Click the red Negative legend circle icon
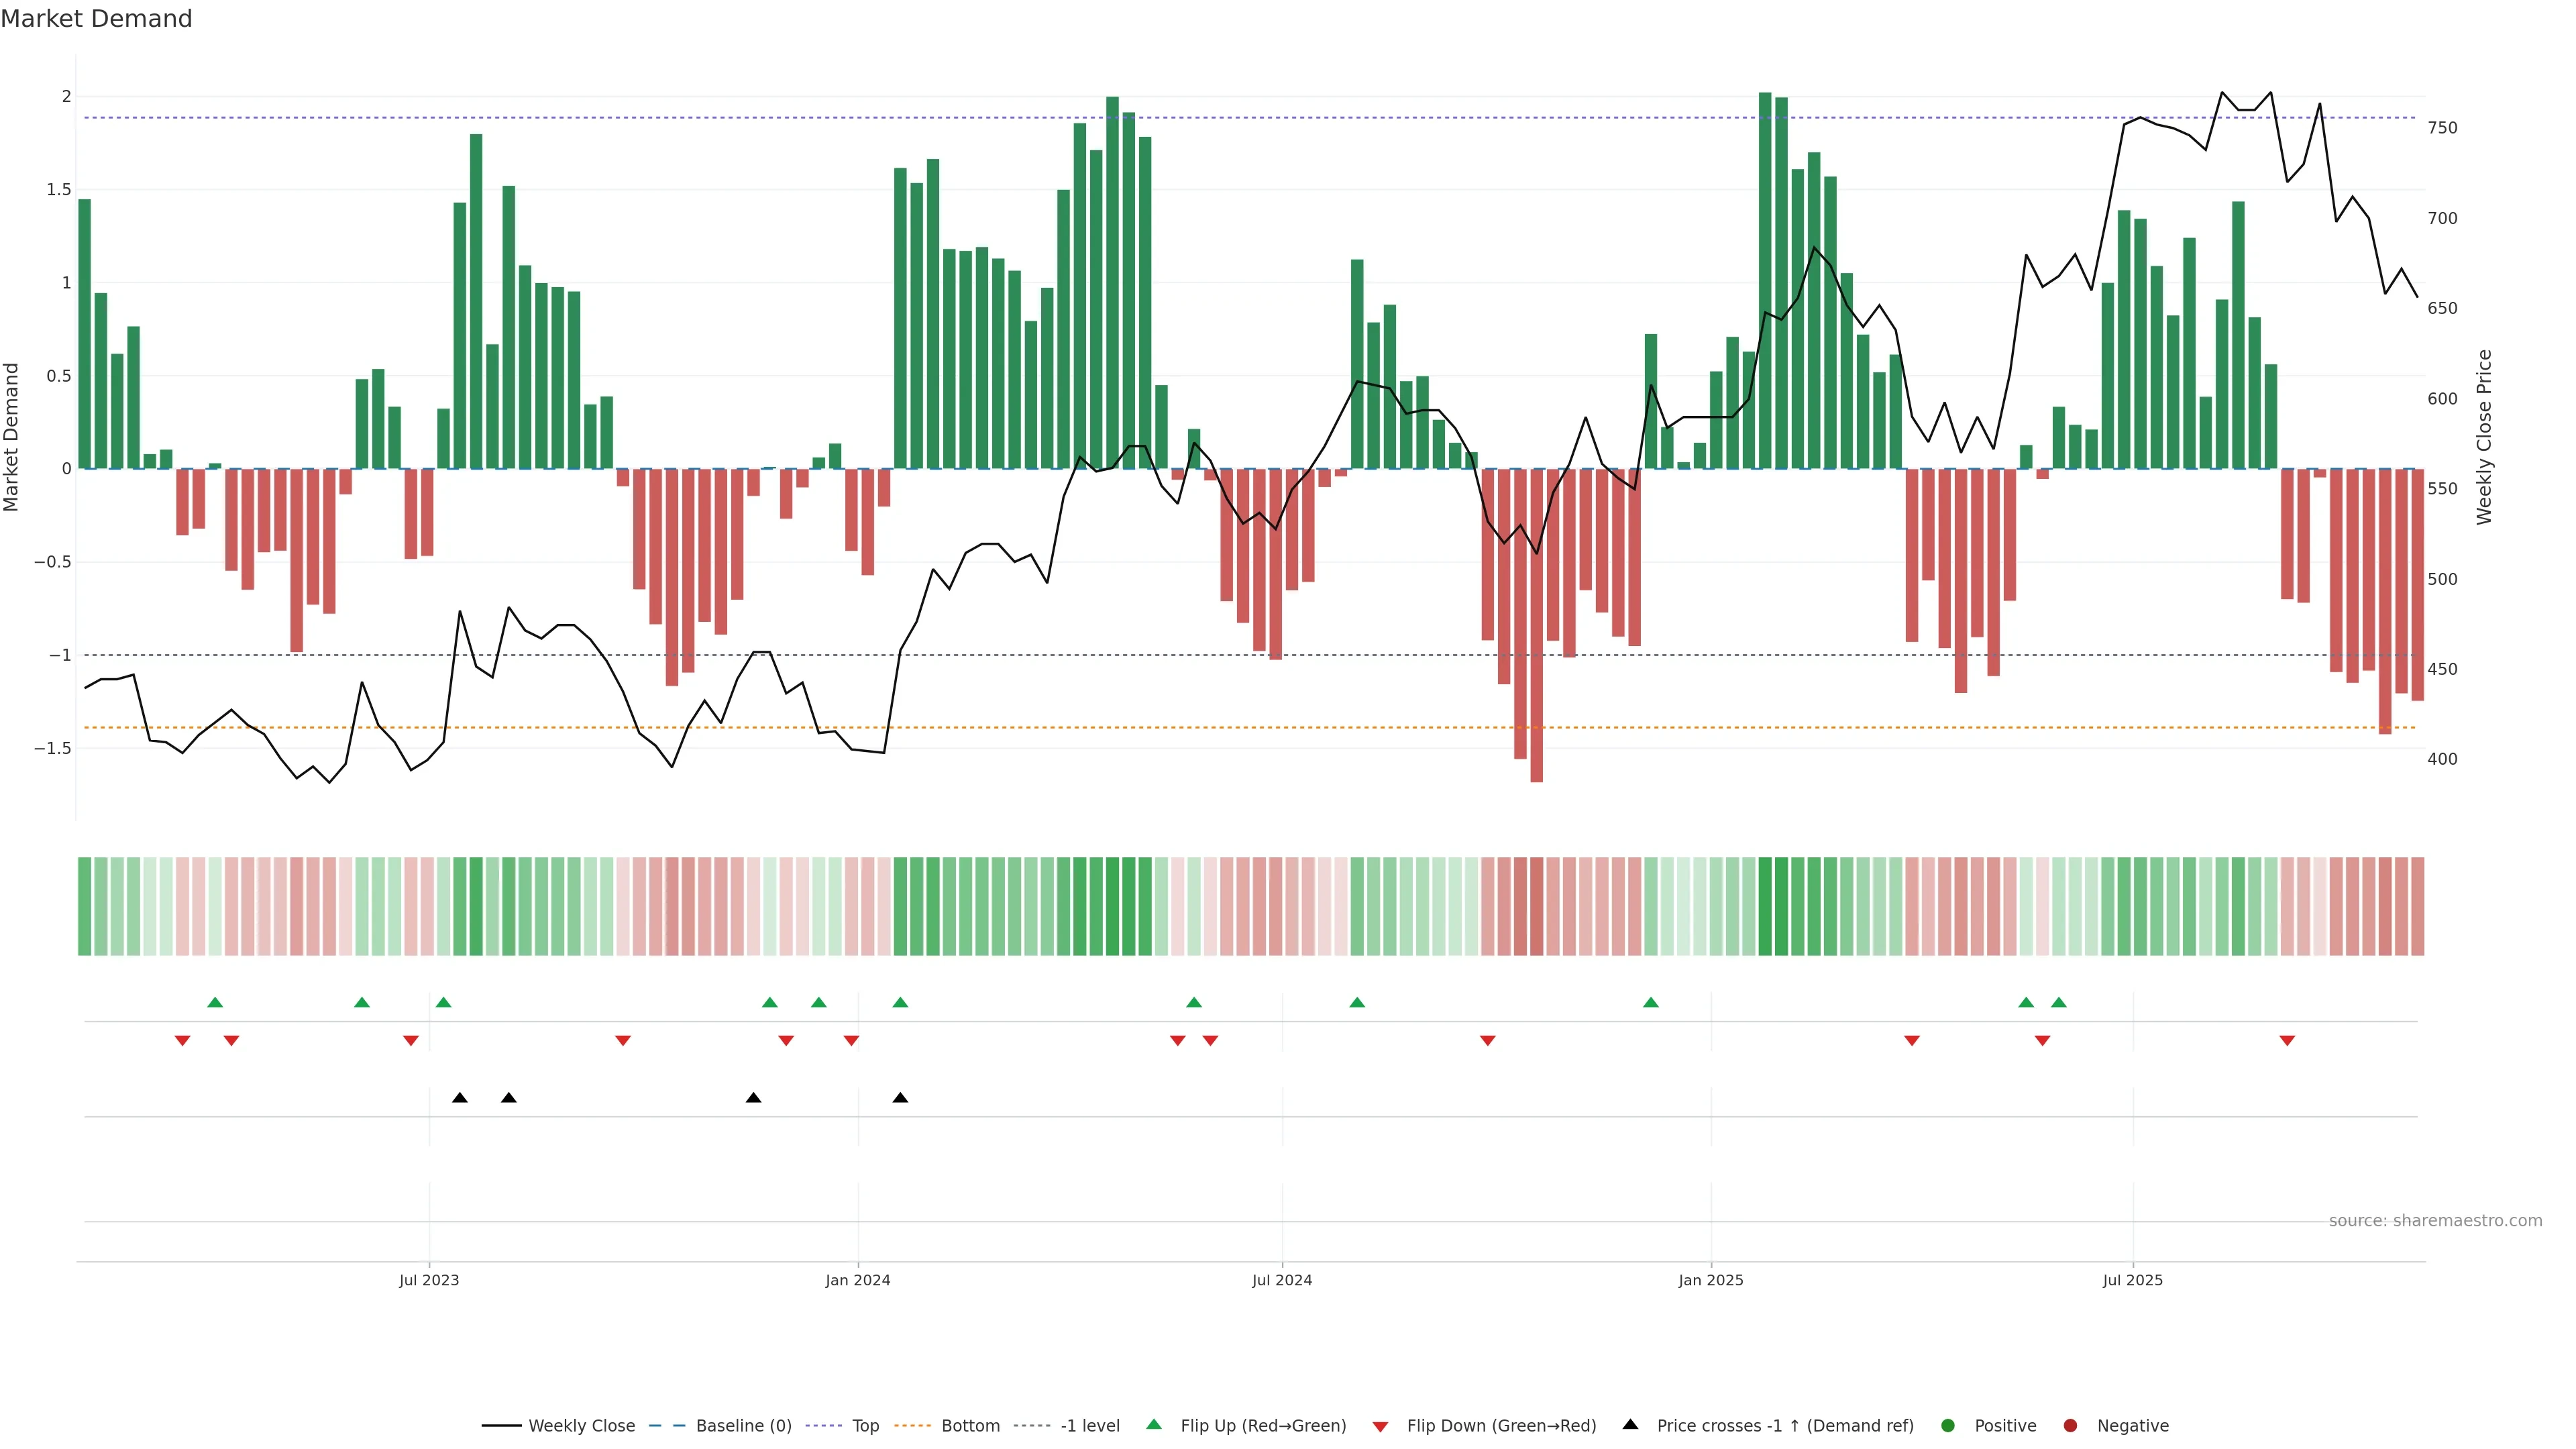Screen dimensions: 2576x1449 point(2070,1426)
